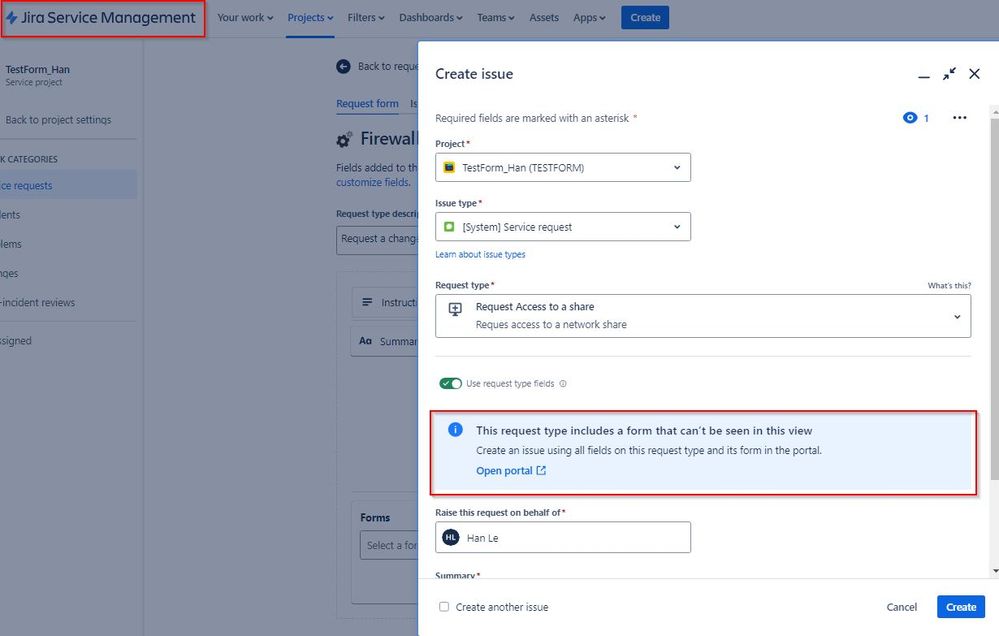999x636 pixels.
Task: Click the customize fields link
Action: point(373,182)
